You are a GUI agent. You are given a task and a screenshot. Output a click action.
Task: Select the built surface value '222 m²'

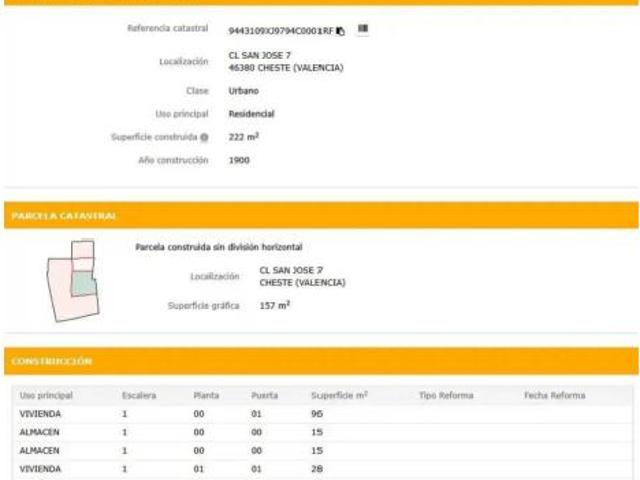click(243, 137)
